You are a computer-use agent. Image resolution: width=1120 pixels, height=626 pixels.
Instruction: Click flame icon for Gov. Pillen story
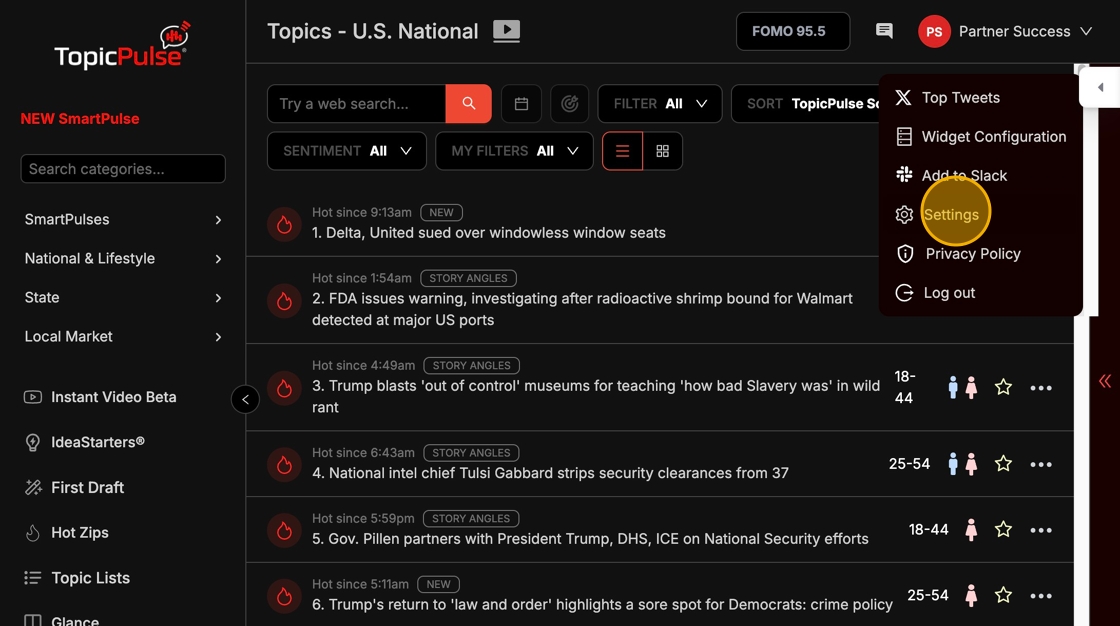pyautogui.click(x=284, y=530)
